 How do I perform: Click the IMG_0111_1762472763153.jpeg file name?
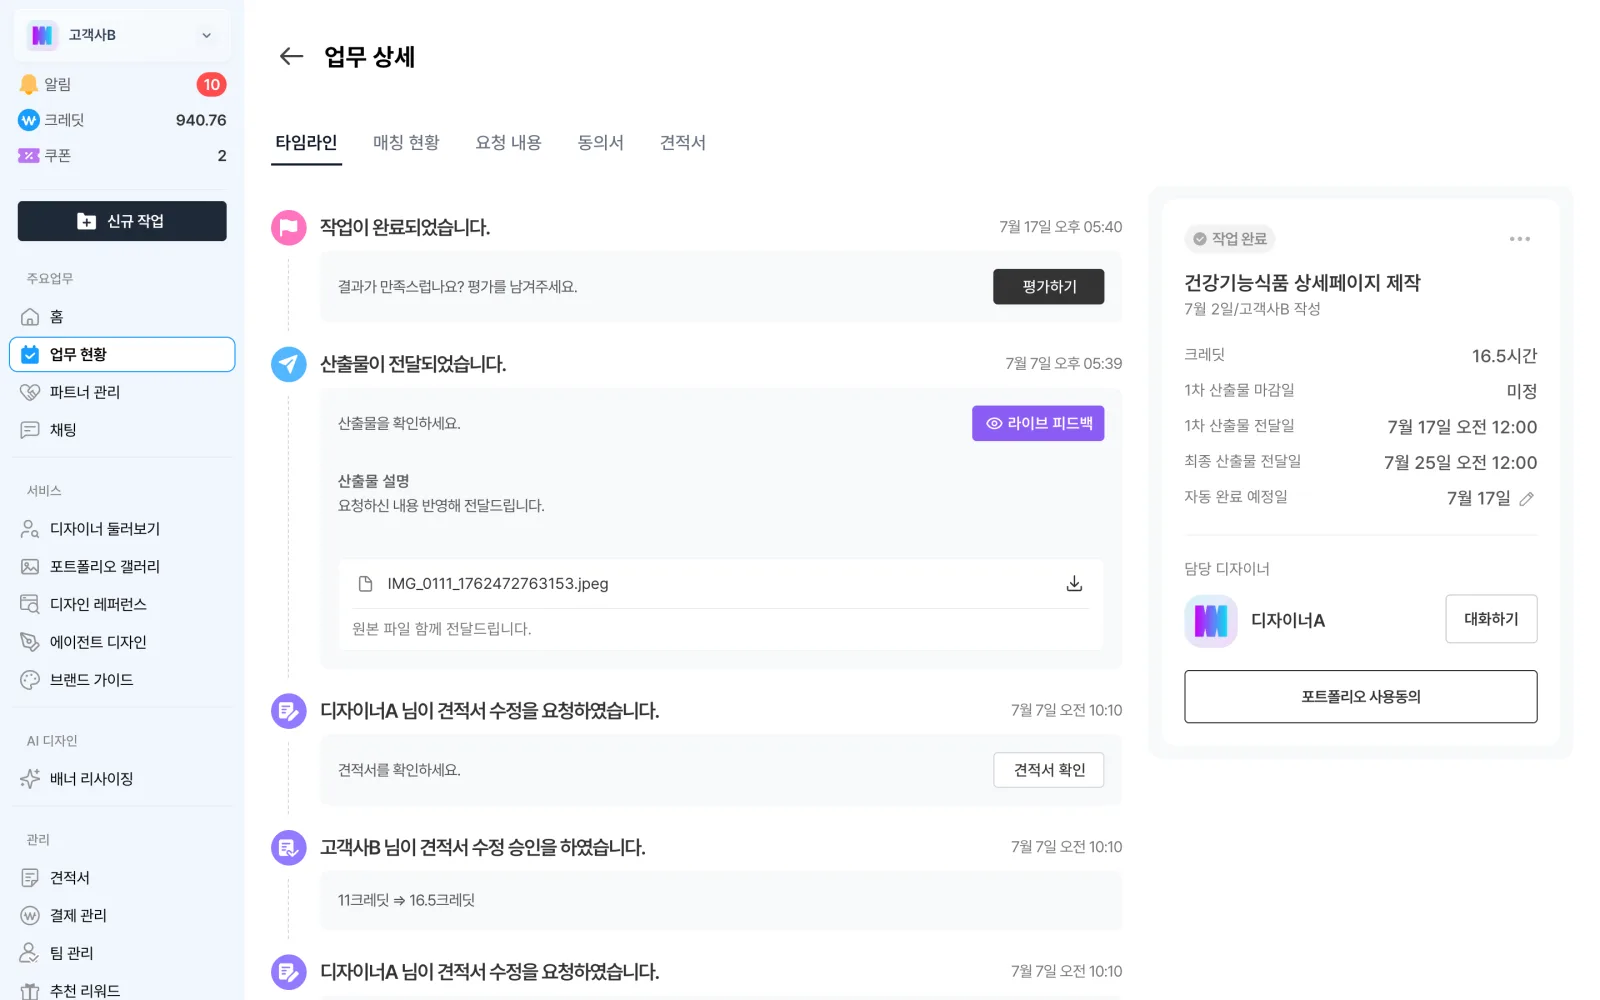498,584
